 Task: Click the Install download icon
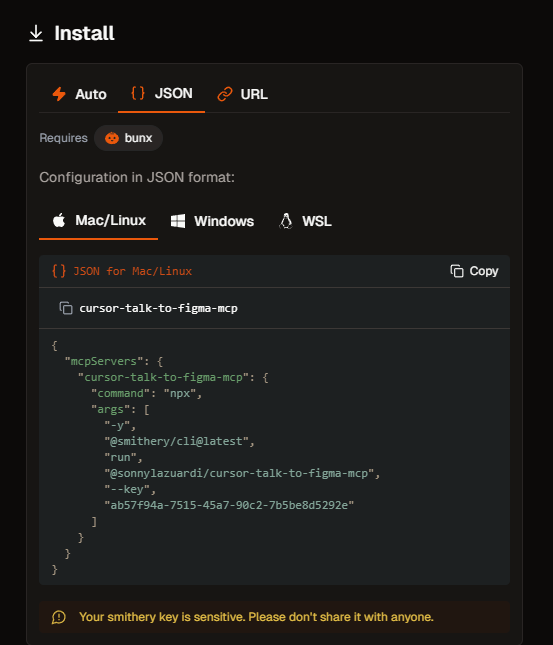[36, 33]
